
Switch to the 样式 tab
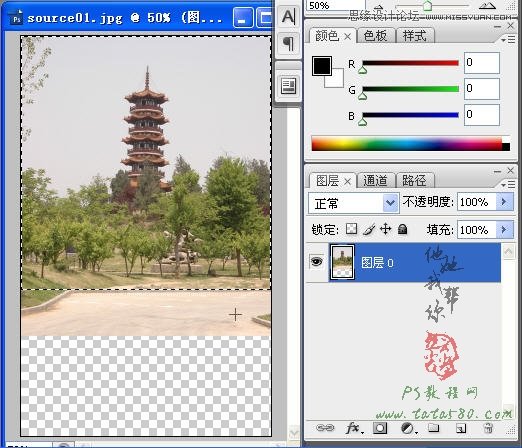(414, 36)
